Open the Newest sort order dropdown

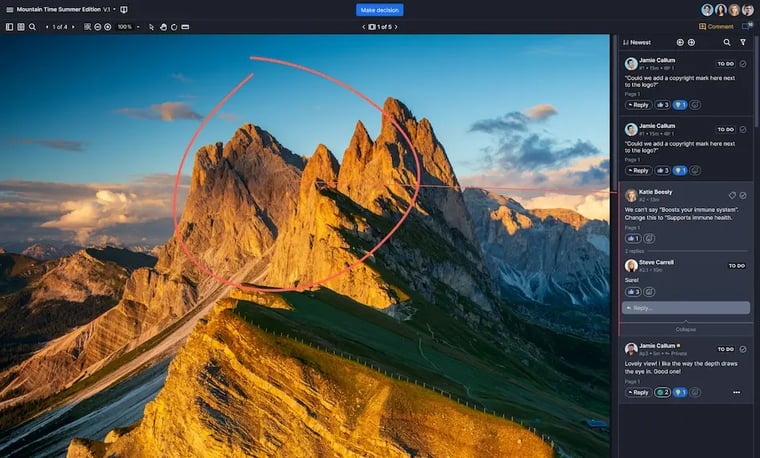click(636, 42)
